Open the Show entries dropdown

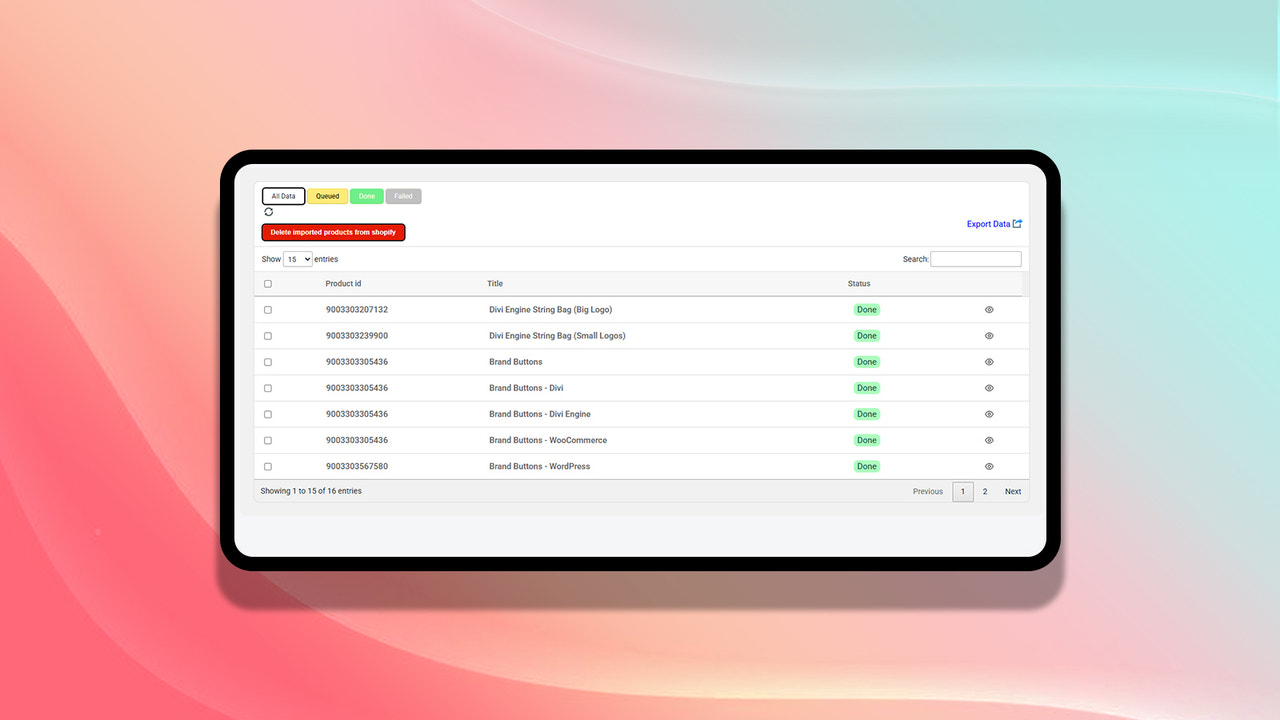click(298, 259)
